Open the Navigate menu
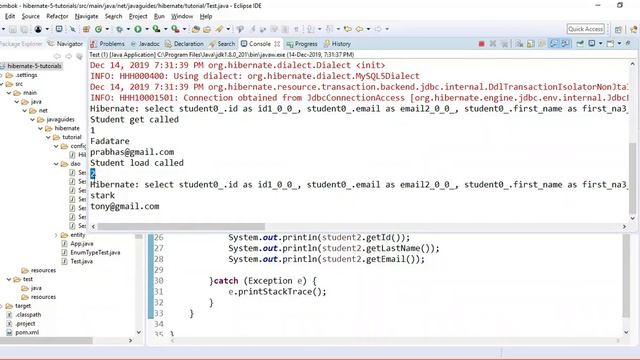Screen dimensions: 640x360 pos(87,16)
